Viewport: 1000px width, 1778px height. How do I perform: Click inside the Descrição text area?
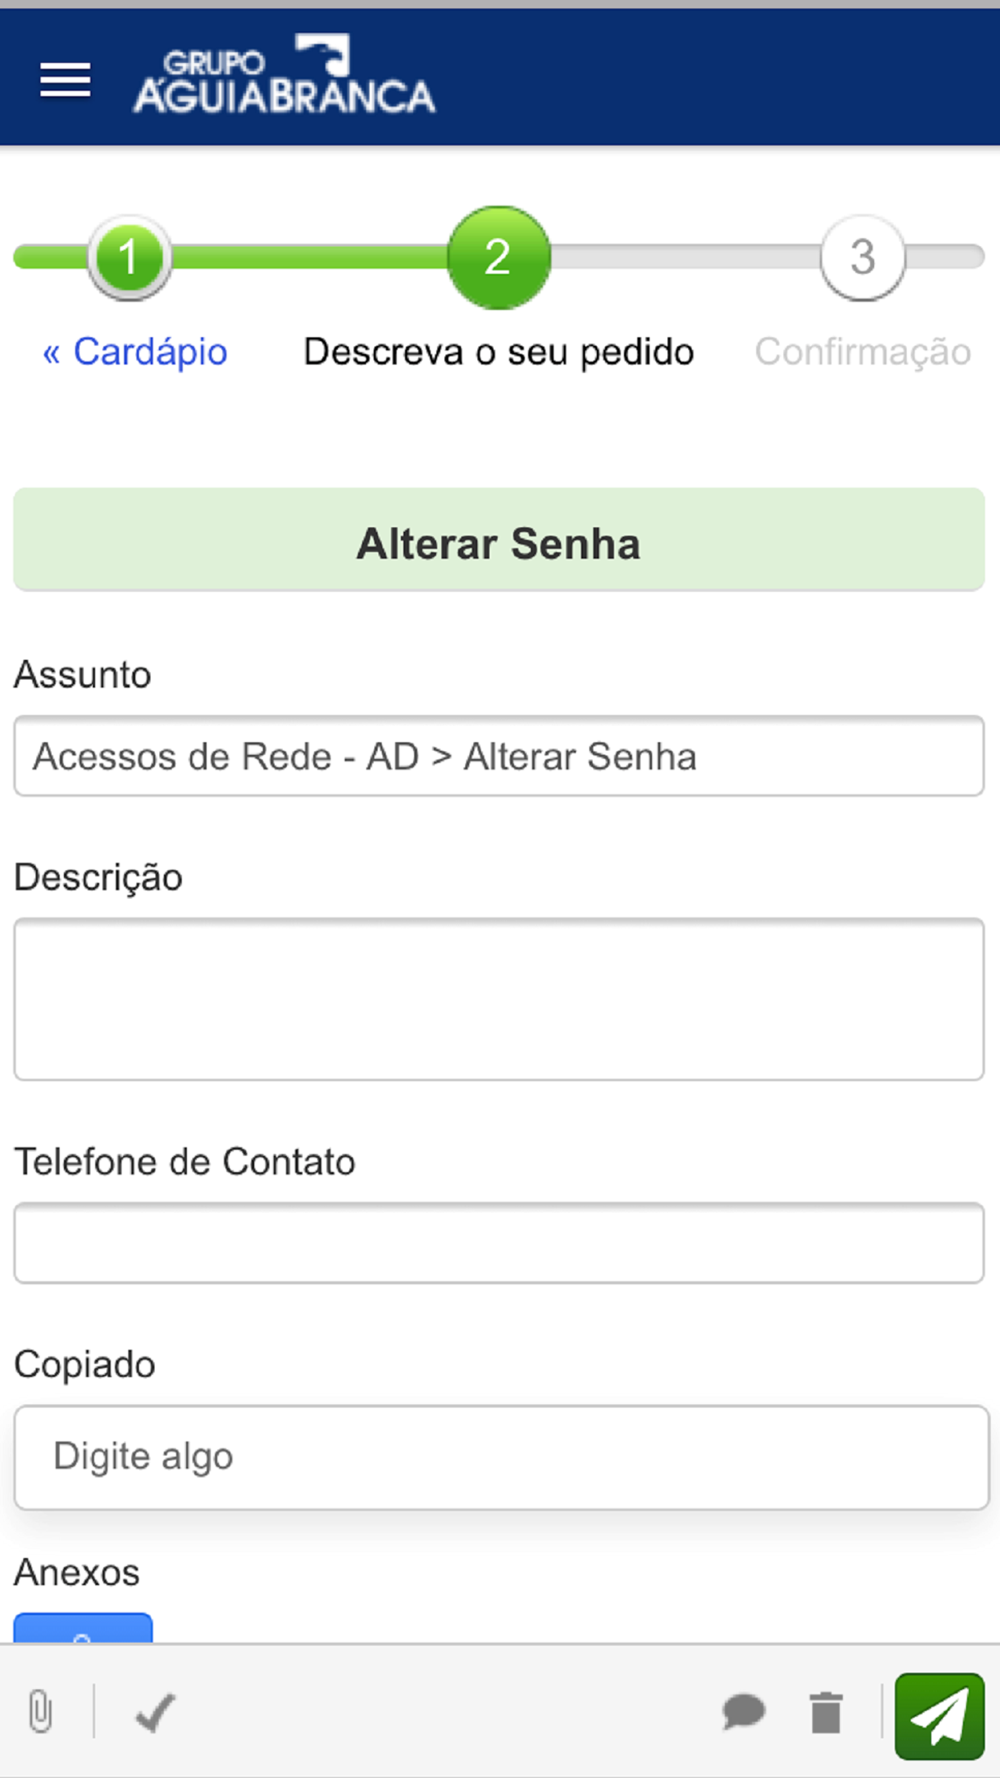pos(499,999)
